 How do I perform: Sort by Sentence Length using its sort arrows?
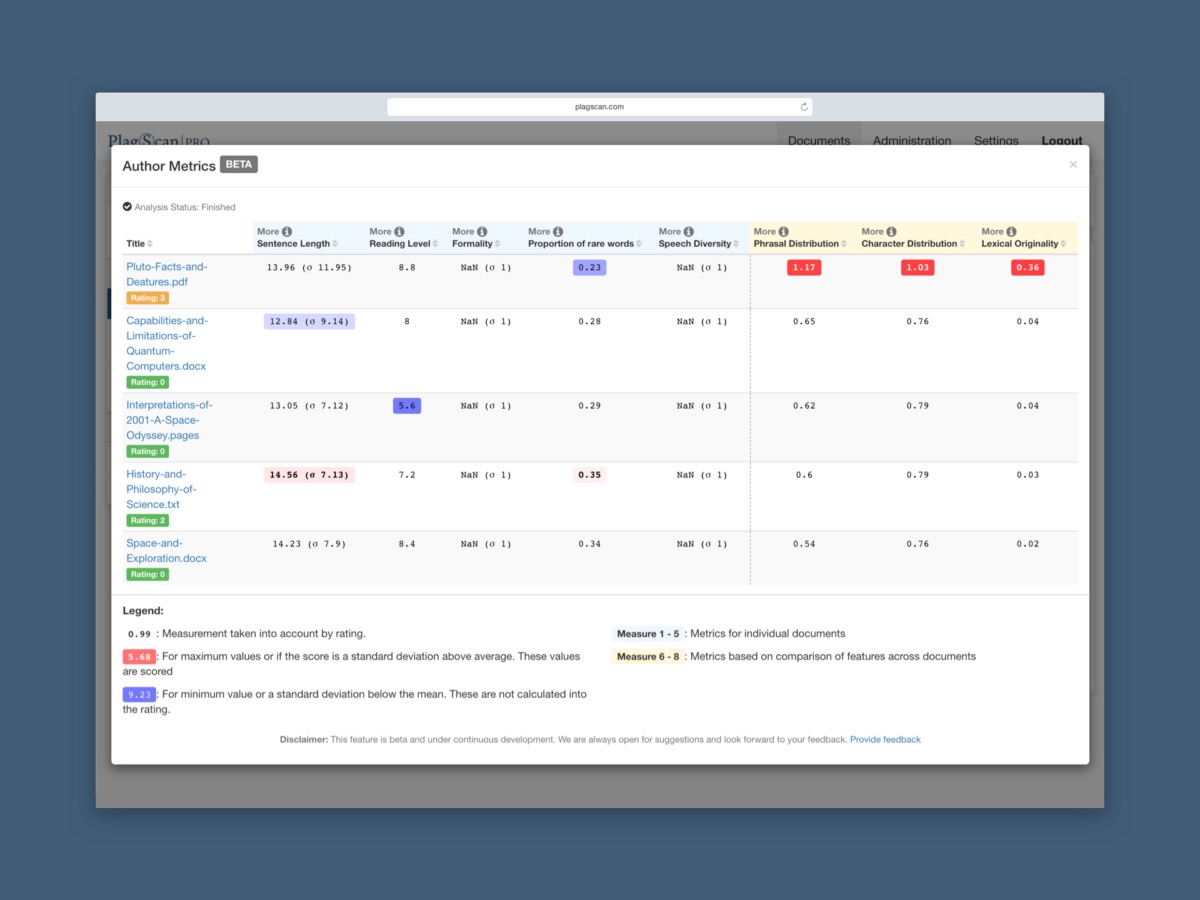click(335, 244)
